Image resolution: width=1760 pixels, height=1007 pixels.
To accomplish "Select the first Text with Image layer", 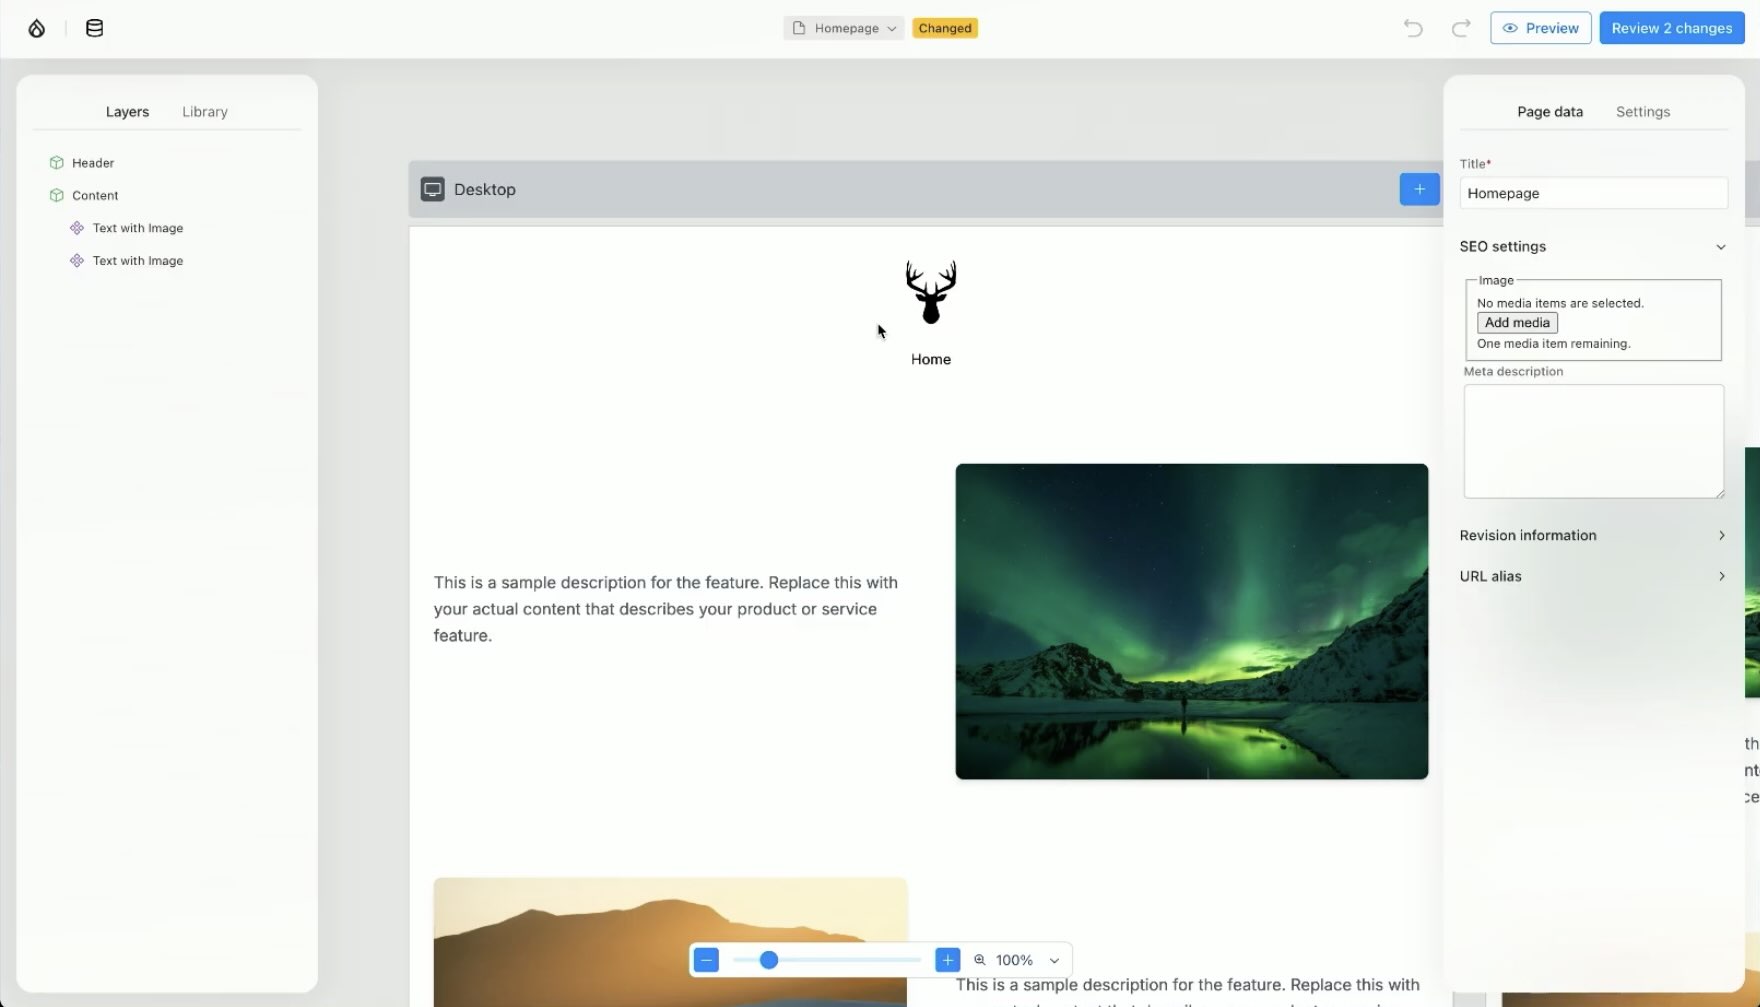I will coord(138,228).
